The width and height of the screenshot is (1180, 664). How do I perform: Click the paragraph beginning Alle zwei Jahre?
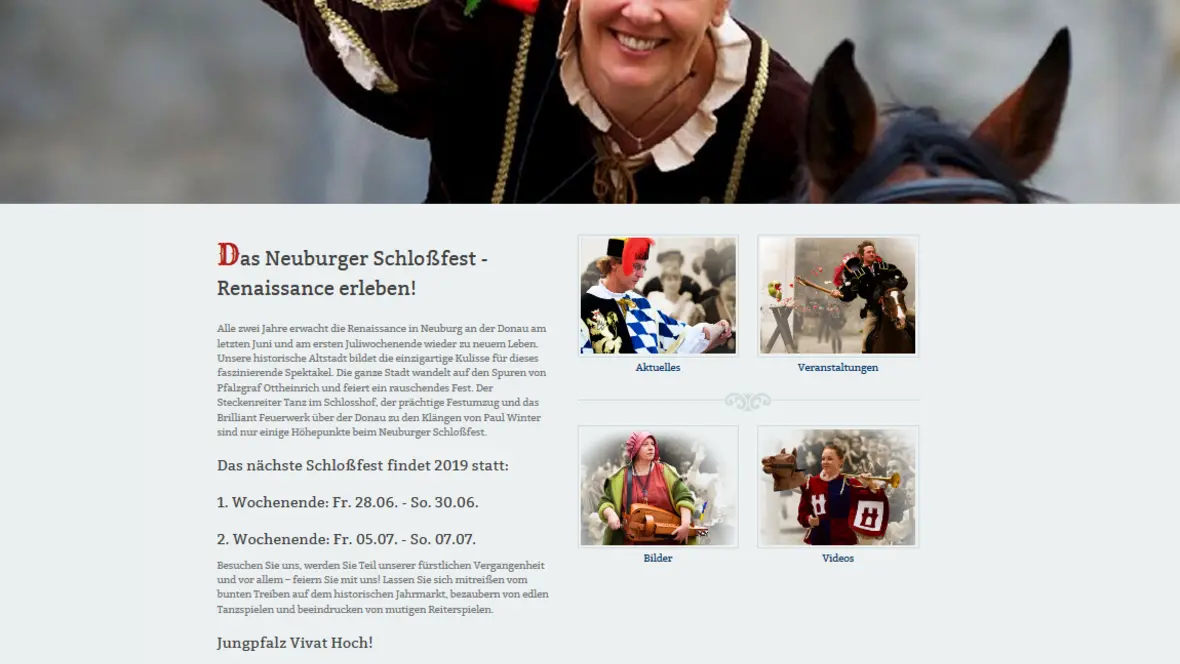pyautogui.click(x=382, y=380)
